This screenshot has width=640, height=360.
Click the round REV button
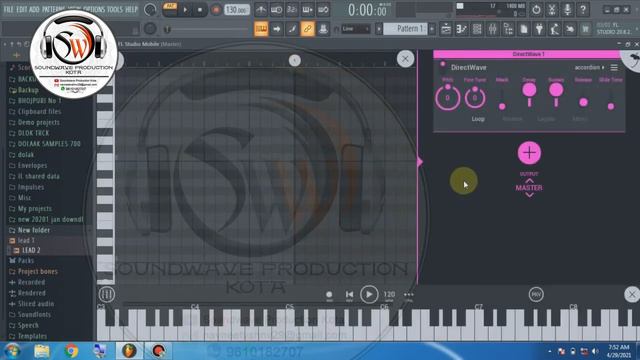536,294
